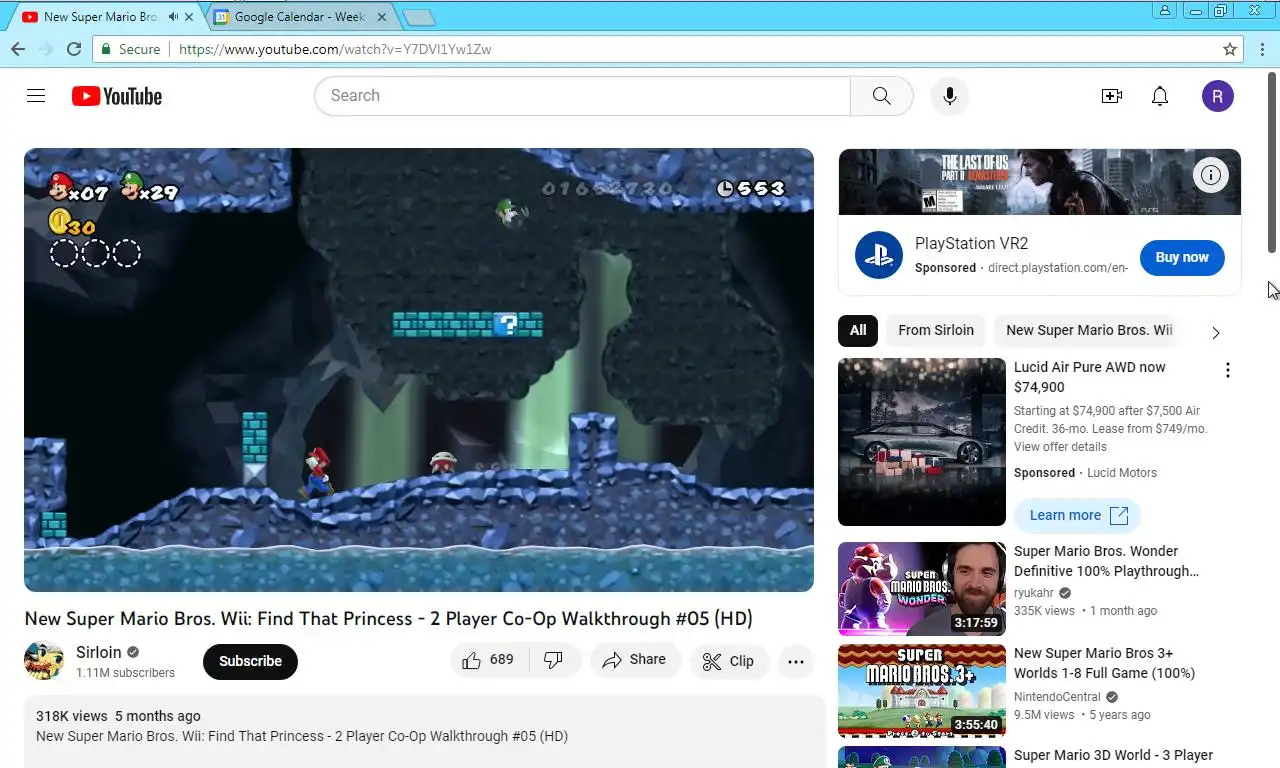Image resolution: width=1280 pixels, height=768 pixels.
Task: Select the New Super Mario Bros browser tab
Action: click(100, 17)
